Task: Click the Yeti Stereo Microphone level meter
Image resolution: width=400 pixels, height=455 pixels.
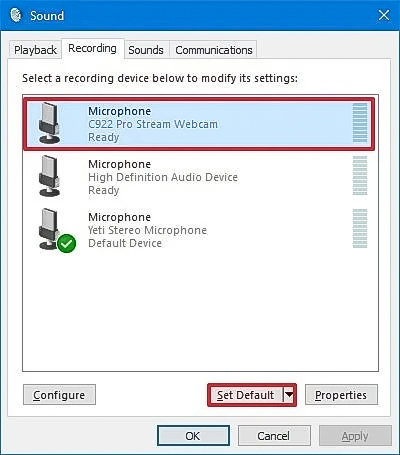Action: 360,229
